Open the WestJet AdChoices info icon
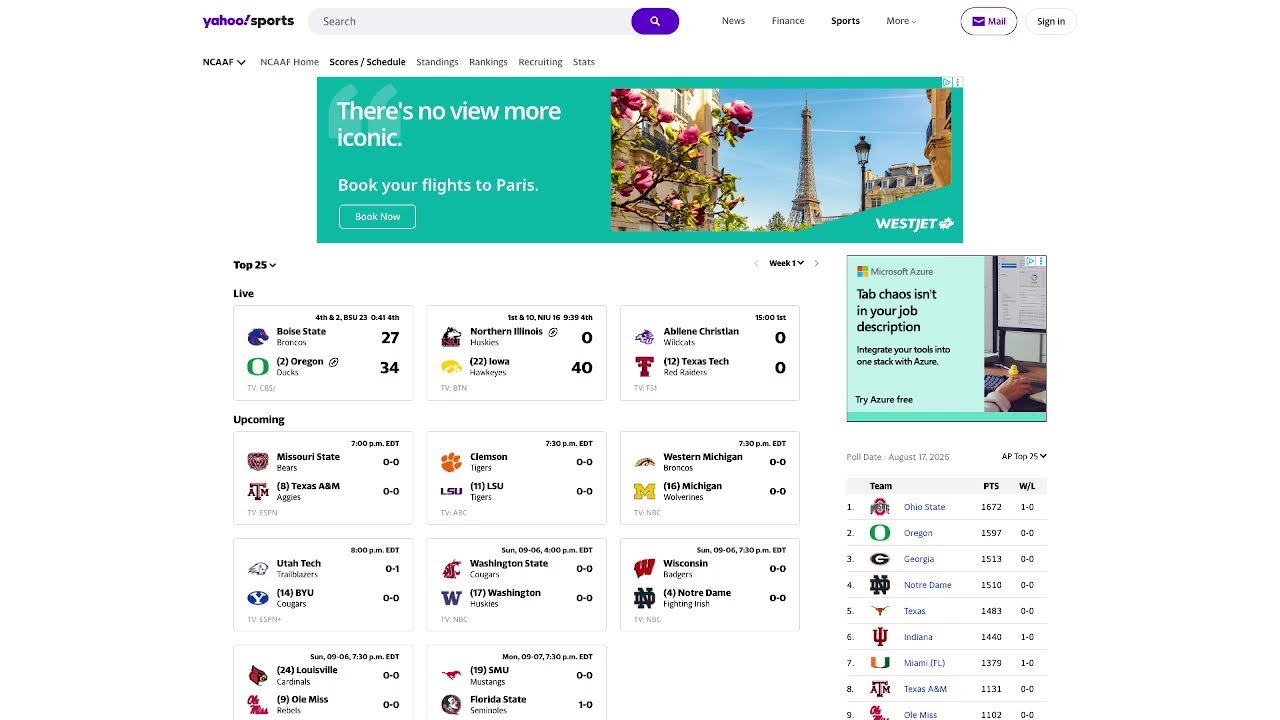The image size is (1280, 720). [x=947, y=82]
